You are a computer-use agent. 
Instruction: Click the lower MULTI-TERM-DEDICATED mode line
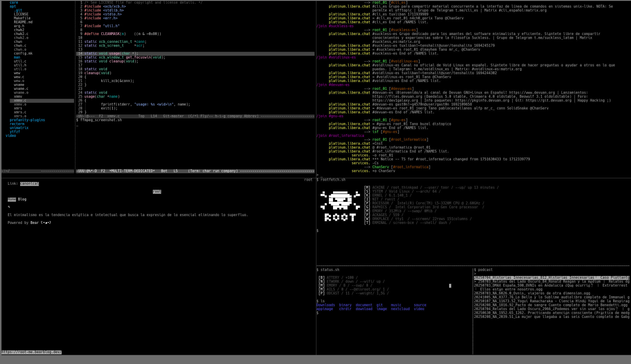point(195,171)
